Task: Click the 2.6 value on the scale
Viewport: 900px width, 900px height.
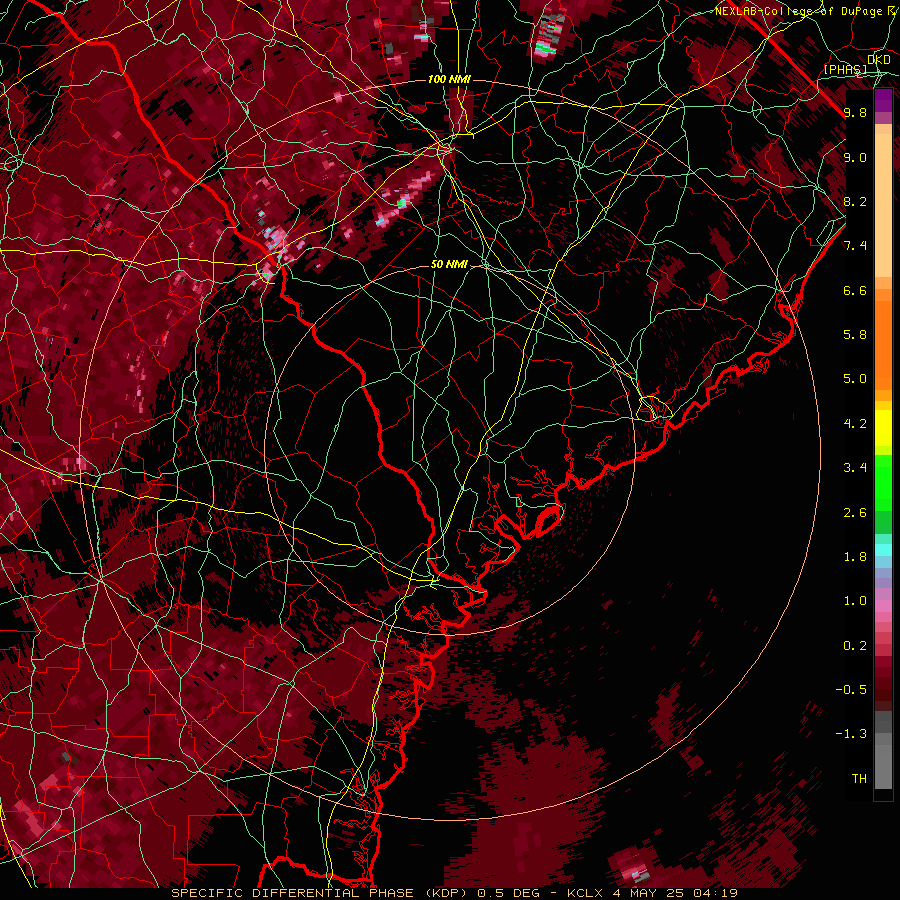Action: click(855, 513)
